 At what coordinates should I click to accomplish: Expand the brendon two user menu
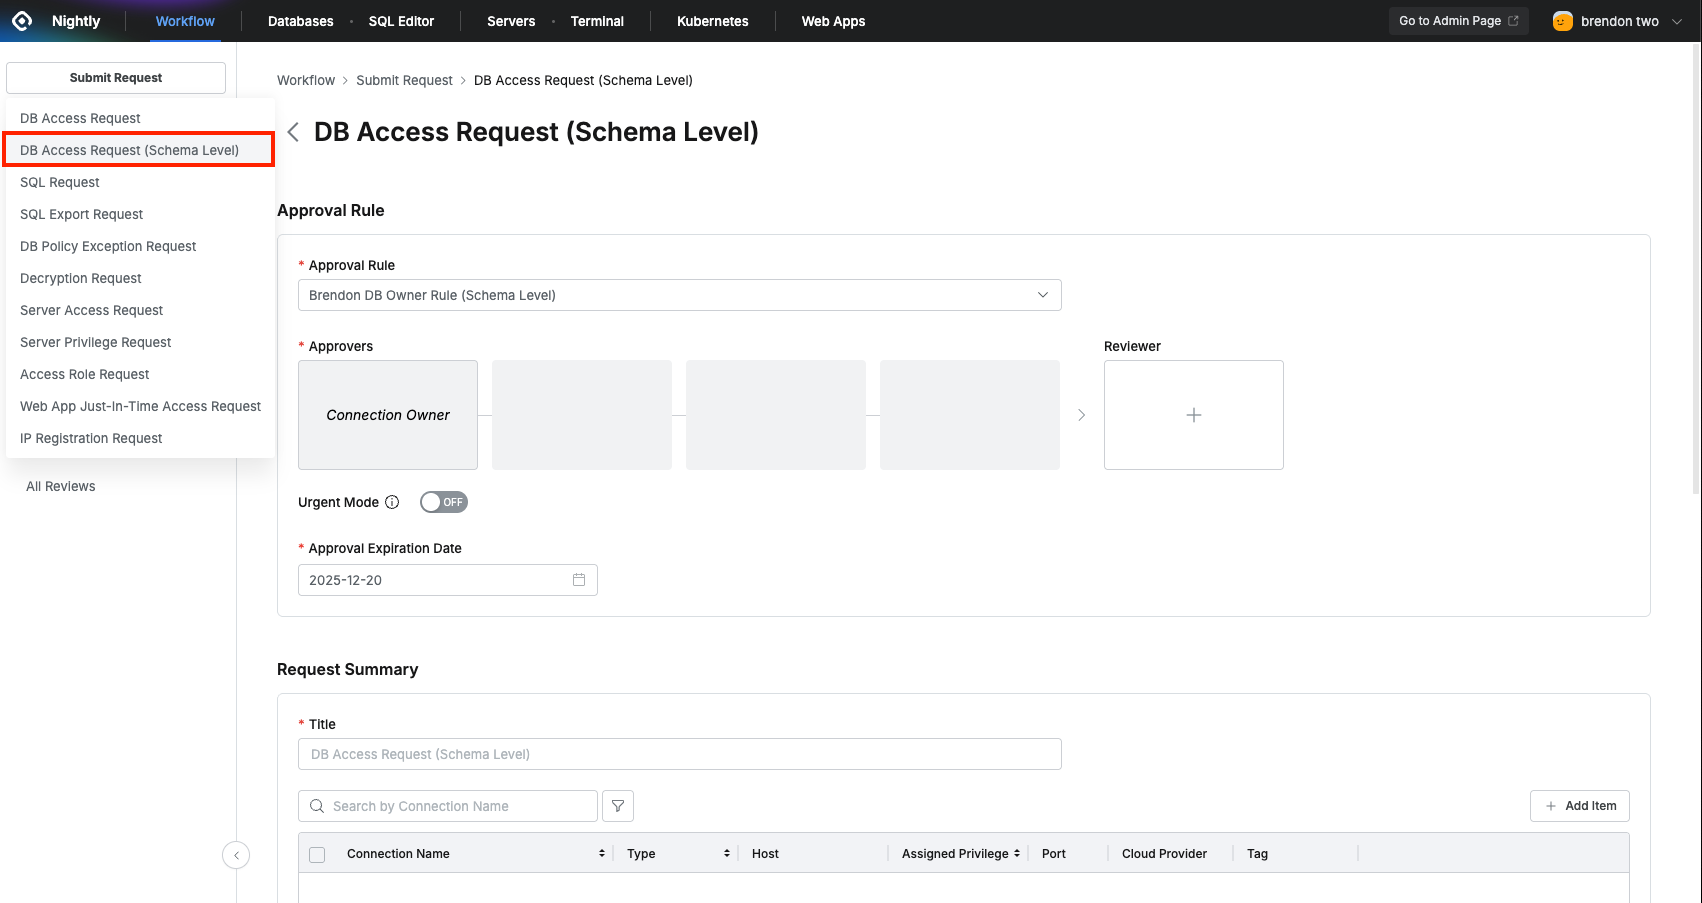tap(1677, 21)
